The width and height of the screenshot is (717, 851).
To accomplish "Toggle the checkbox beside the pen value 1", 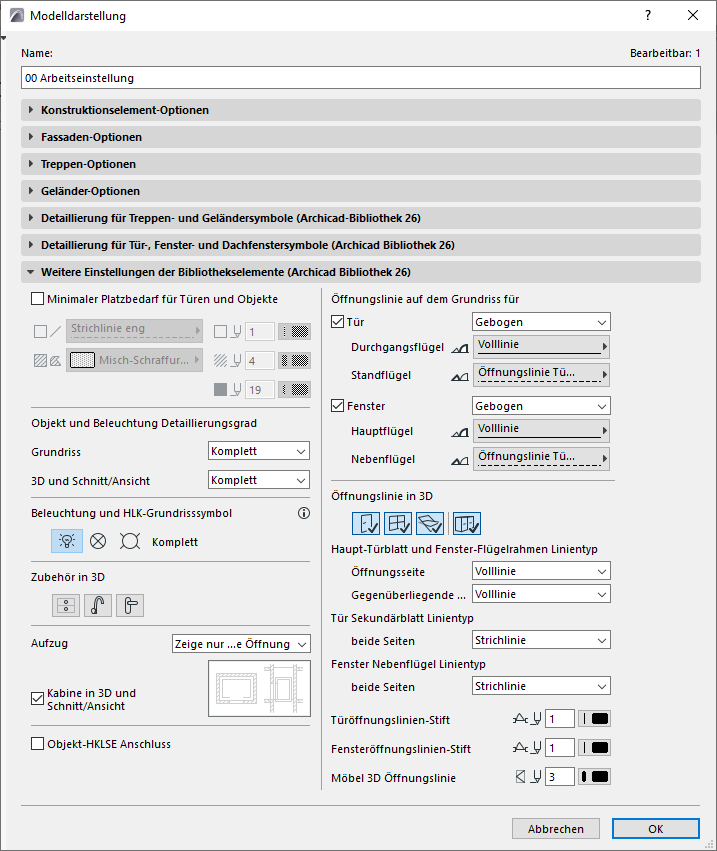I will point(220,331).
